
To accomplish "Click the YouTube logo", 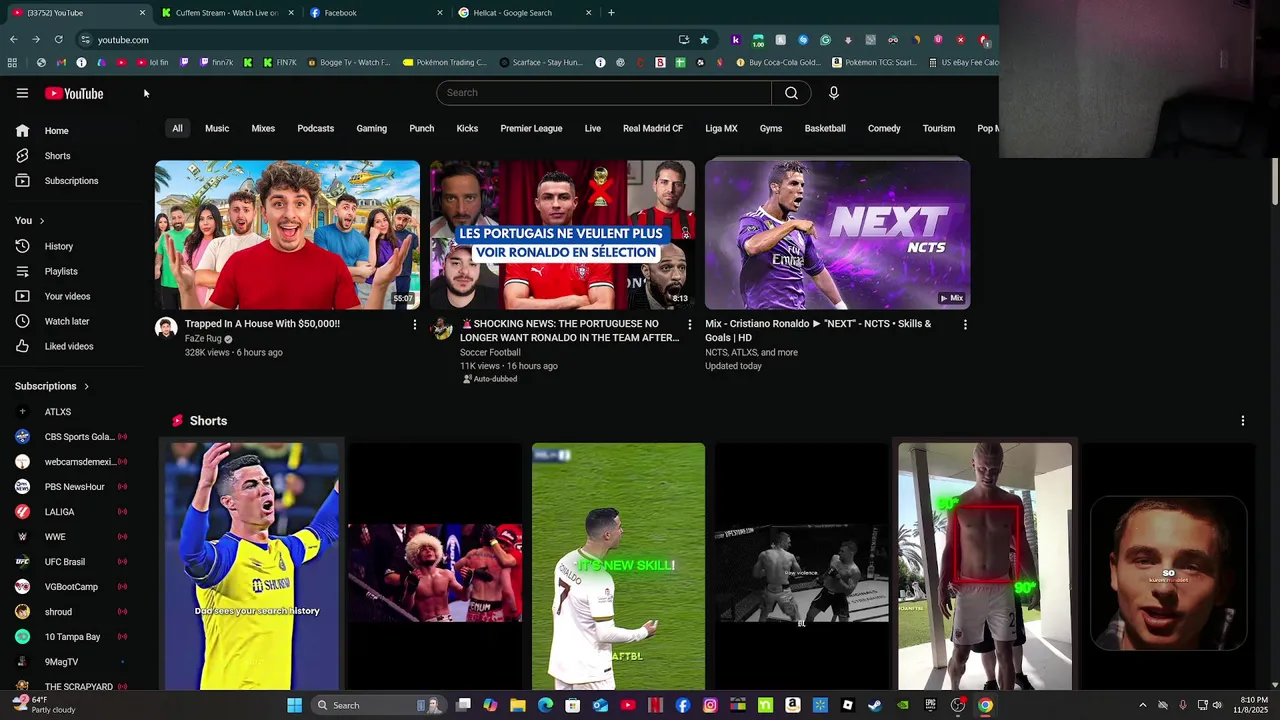I will pos(74,93).
